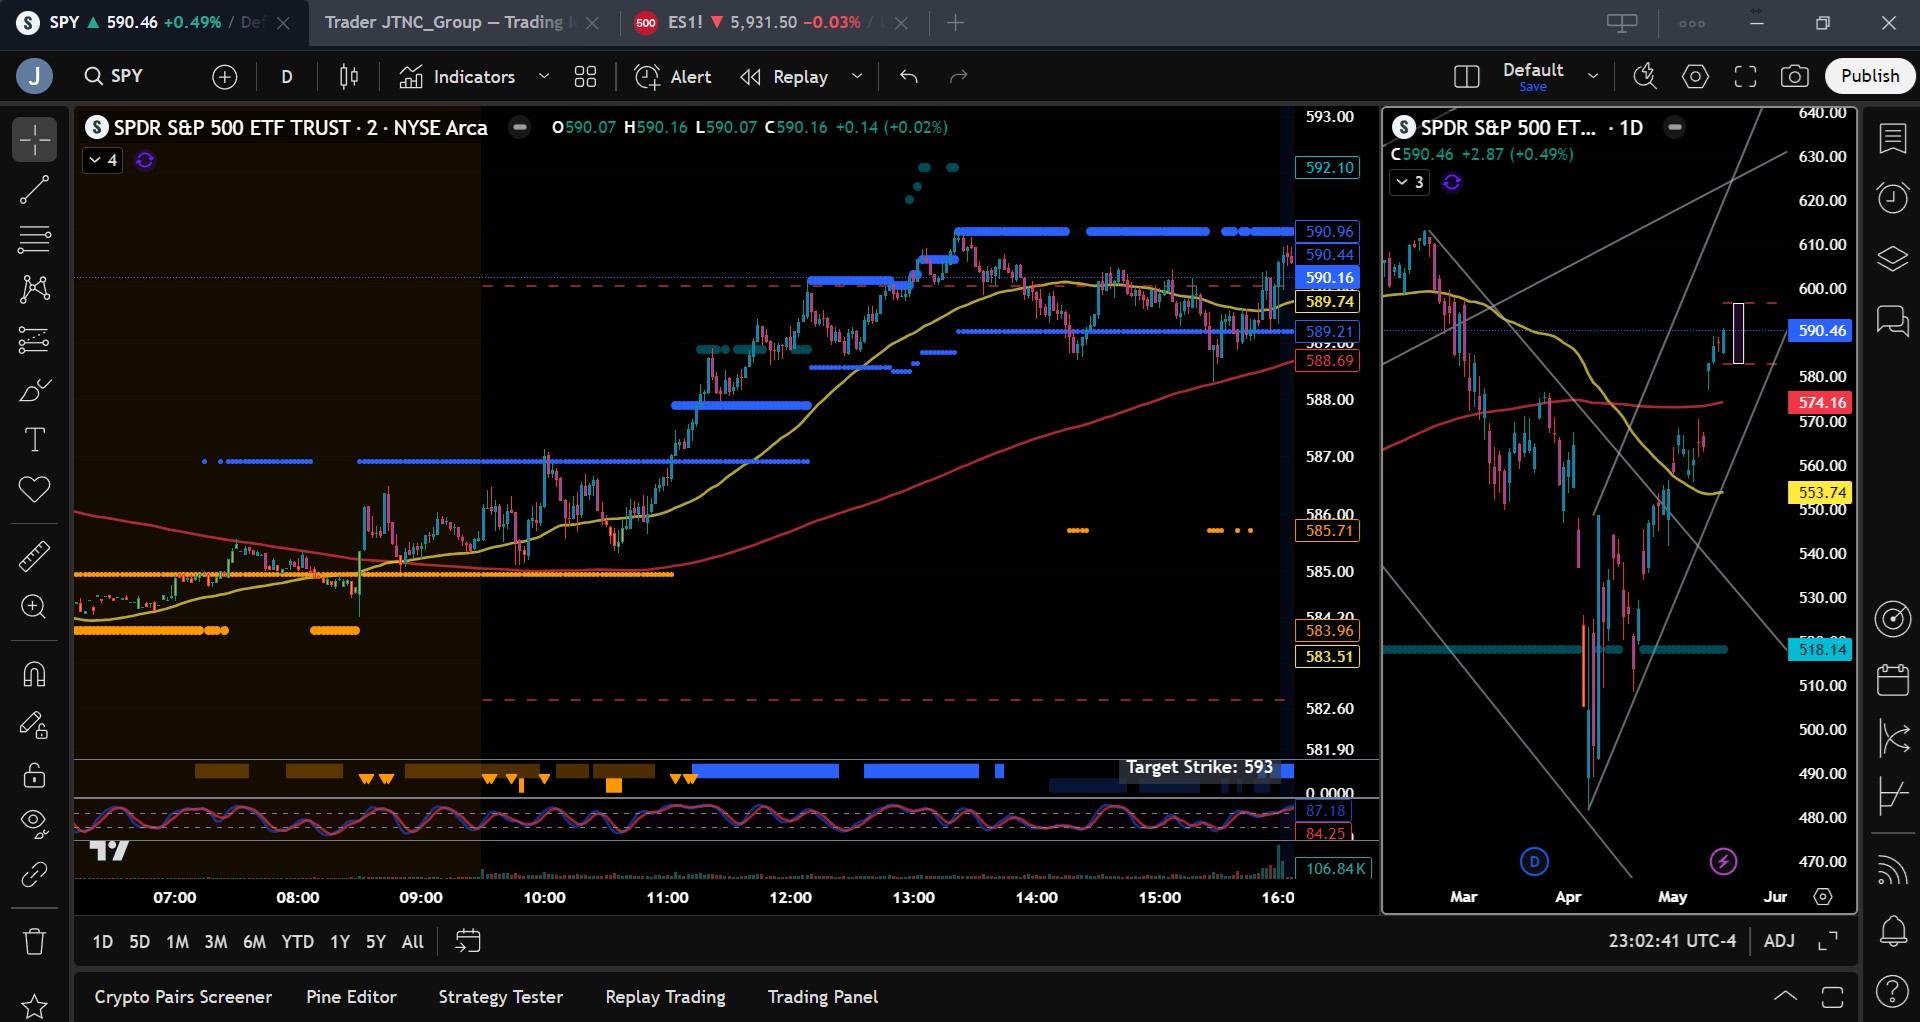Click the 590.46 price label on daily chart
The height and width of the screenshot is (1022, 1920).
pyautogui.click(x=1820, y=331)
